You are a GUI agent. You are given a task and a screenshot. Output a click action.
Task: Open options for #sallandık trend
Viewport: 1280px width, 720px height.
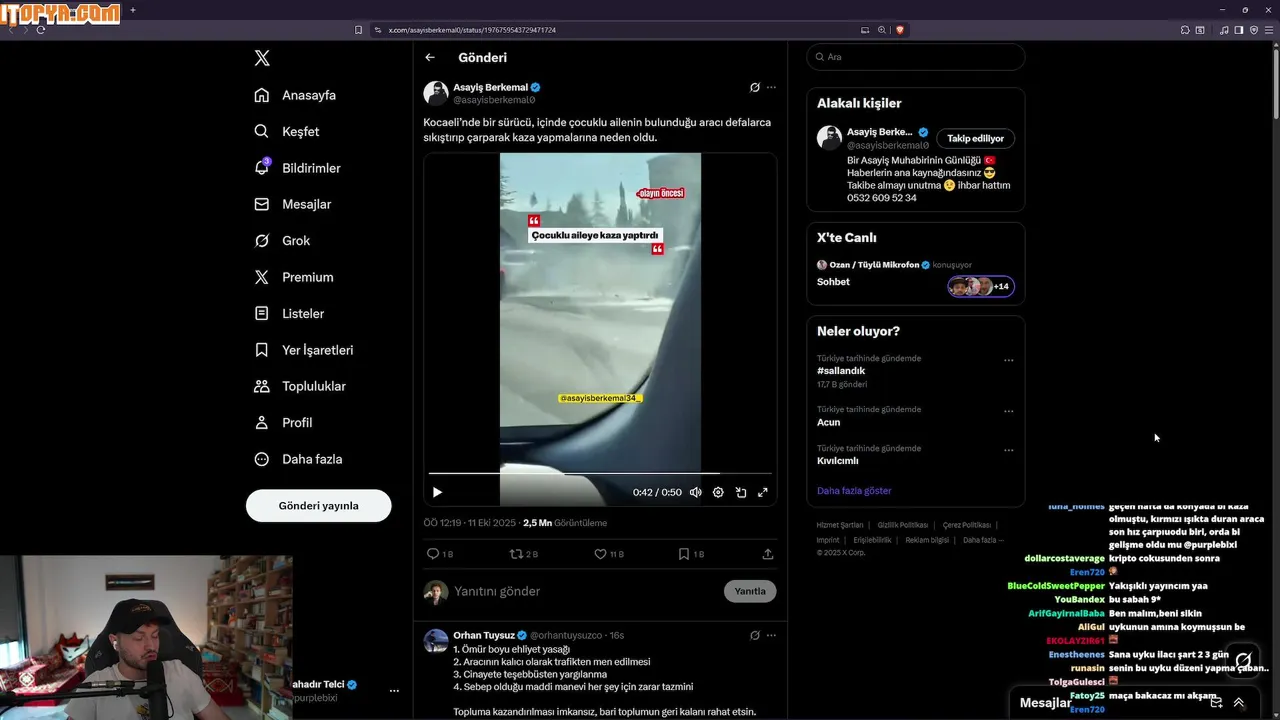click(1008, 360)
